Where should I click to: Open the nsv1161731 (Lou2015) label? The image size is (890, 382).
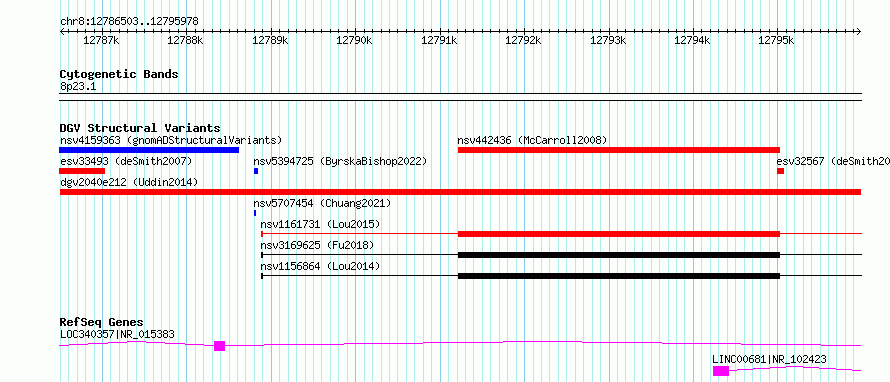[321, 224]
